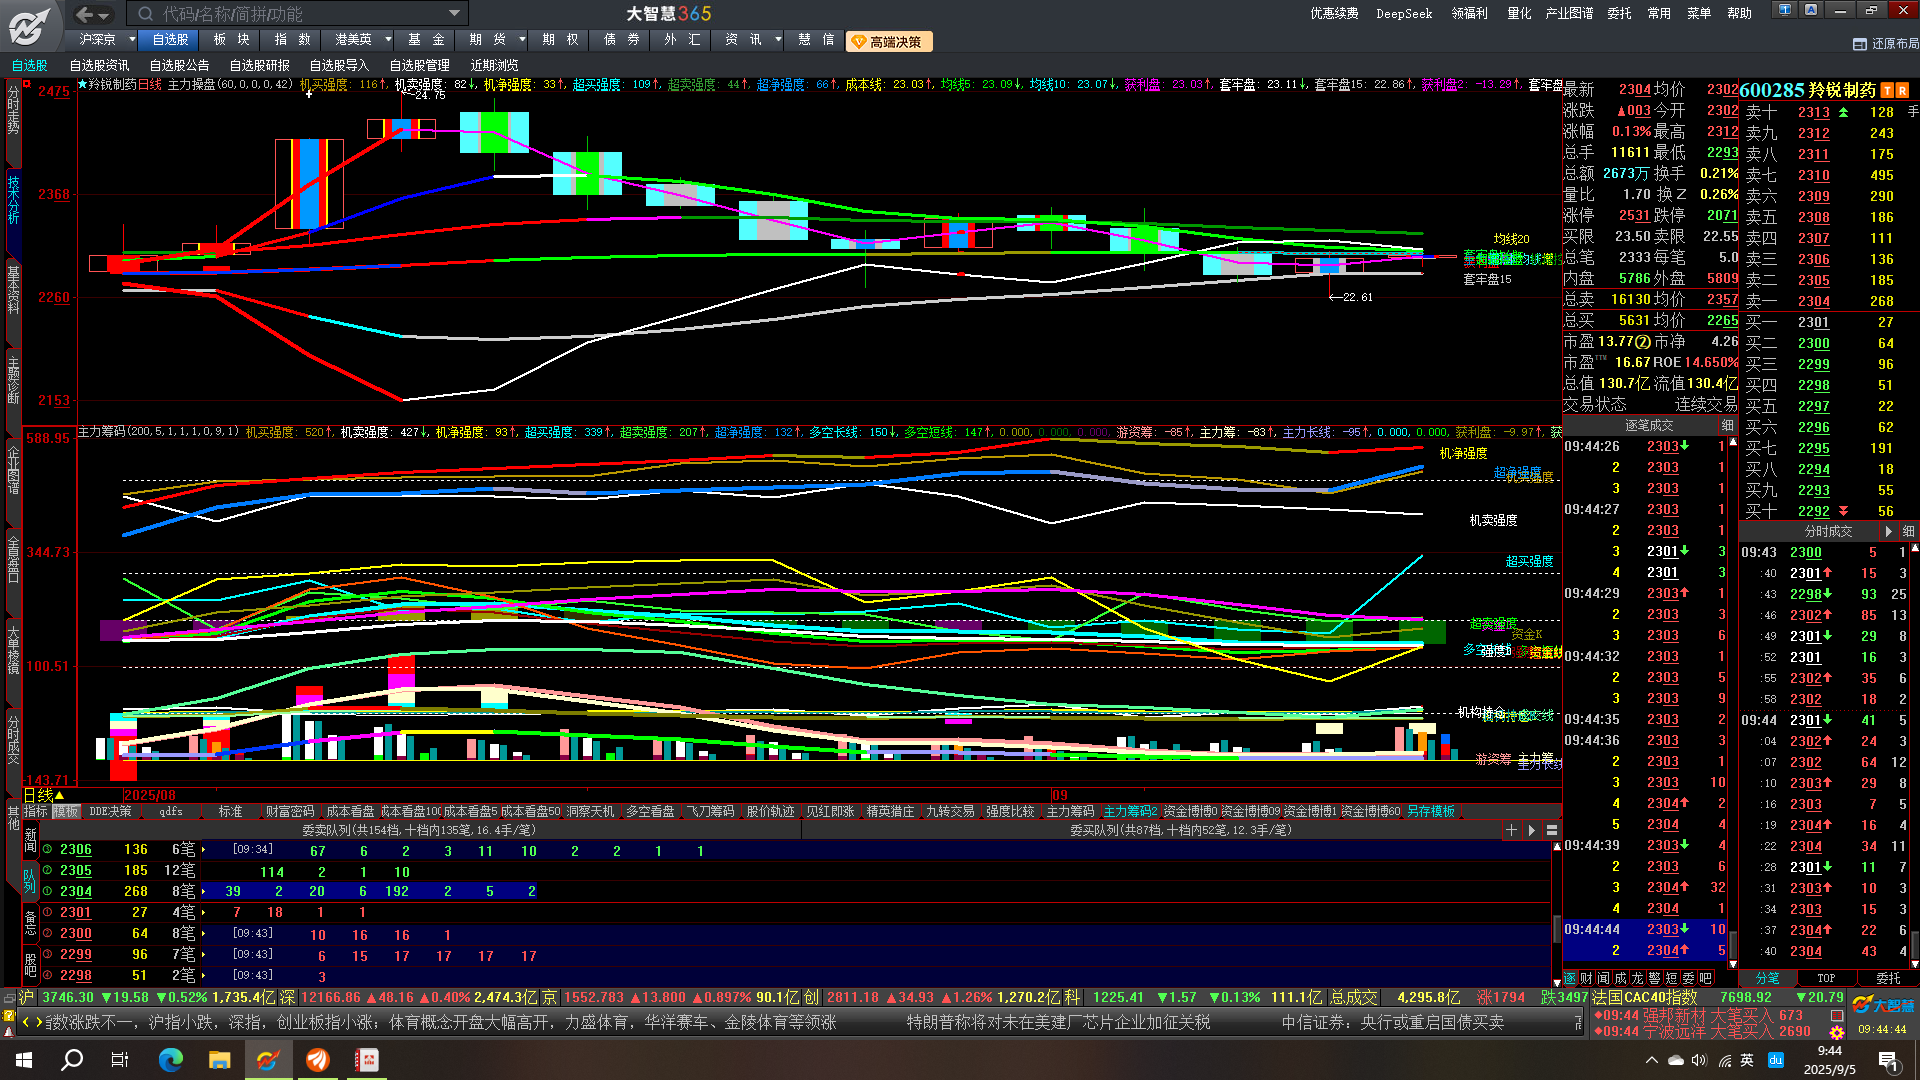Click the clock icon next to price 2306

47,849
